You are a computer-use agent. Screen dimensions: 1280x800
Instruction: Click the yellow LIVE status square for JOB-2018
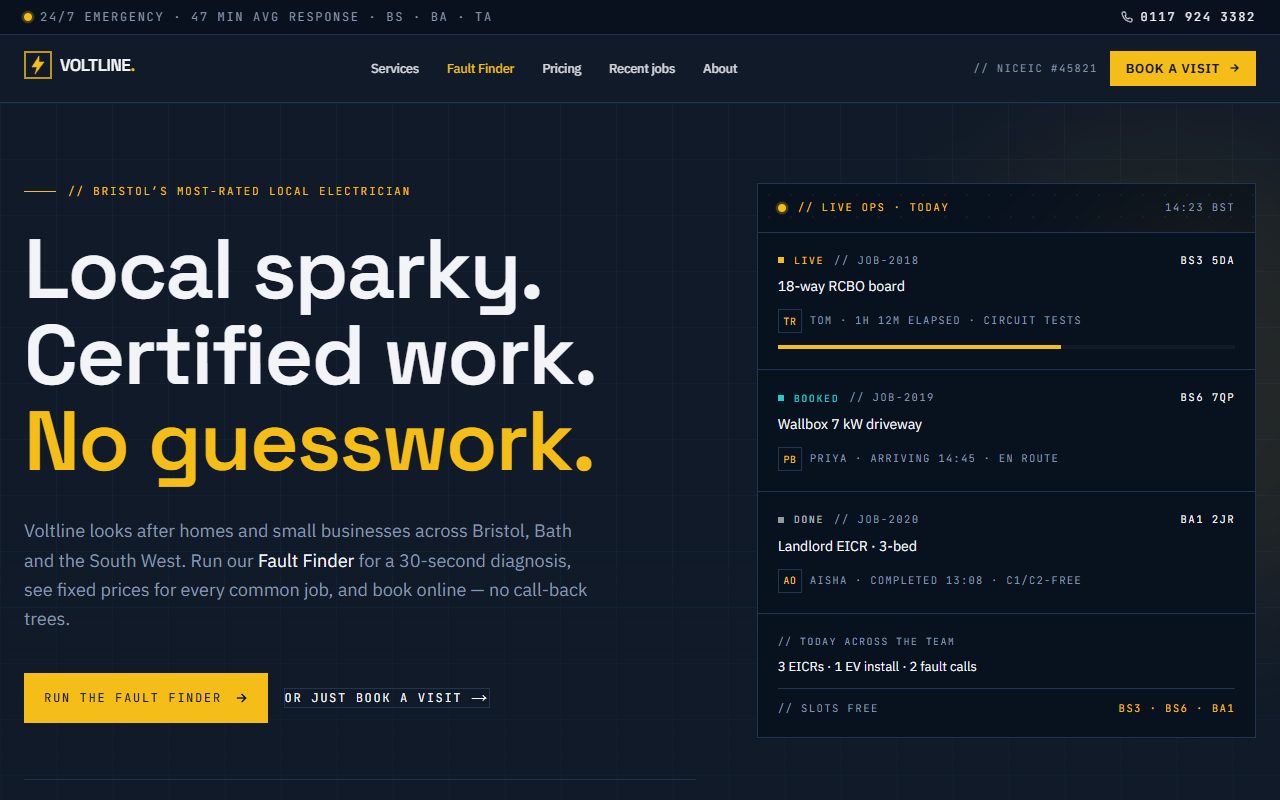click(781, 260)
